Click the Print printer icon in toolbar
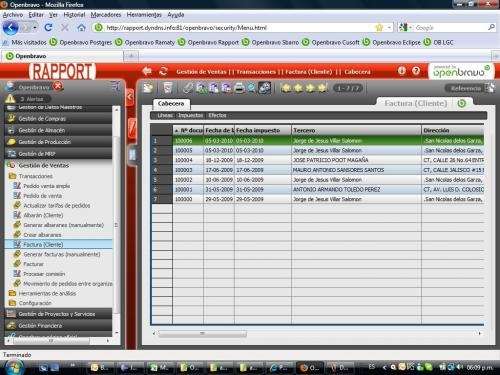 pos(239,88)
